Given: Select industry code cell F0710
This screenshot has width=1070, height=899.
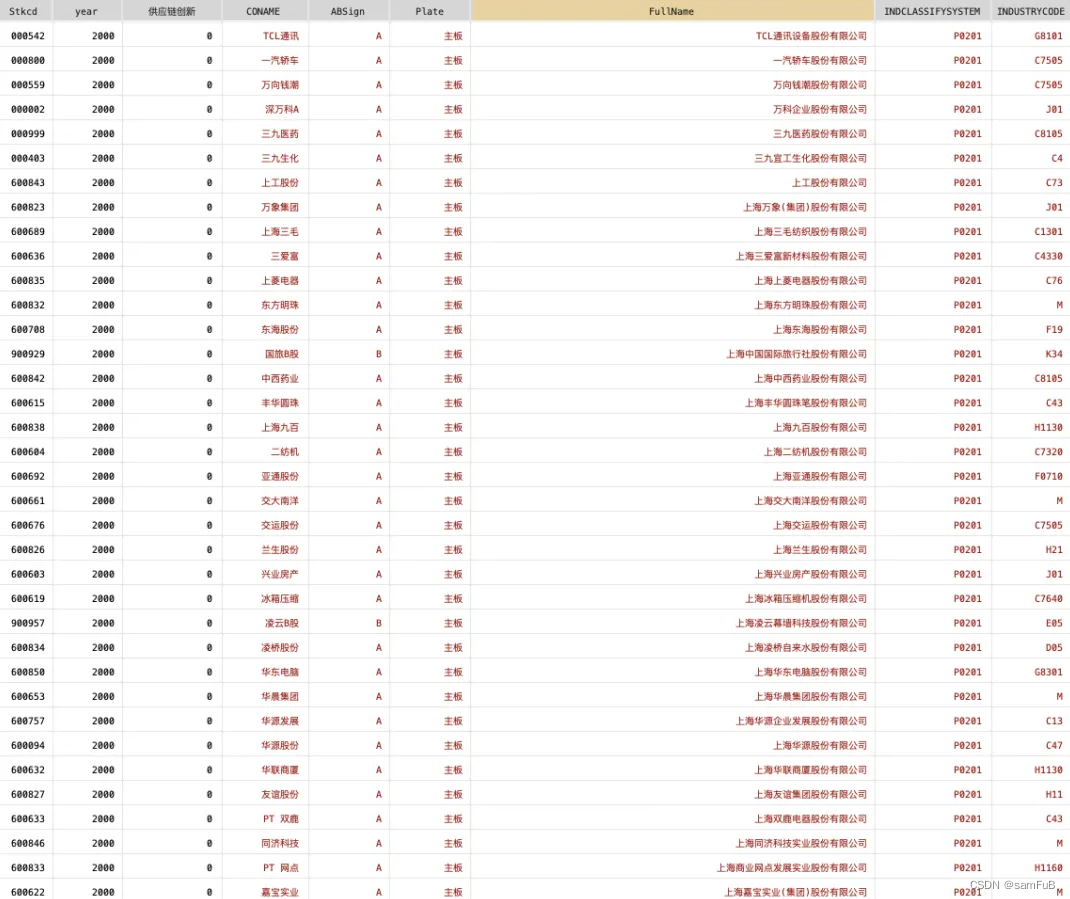Looking at the screenshot, I should coord(1048,476).
